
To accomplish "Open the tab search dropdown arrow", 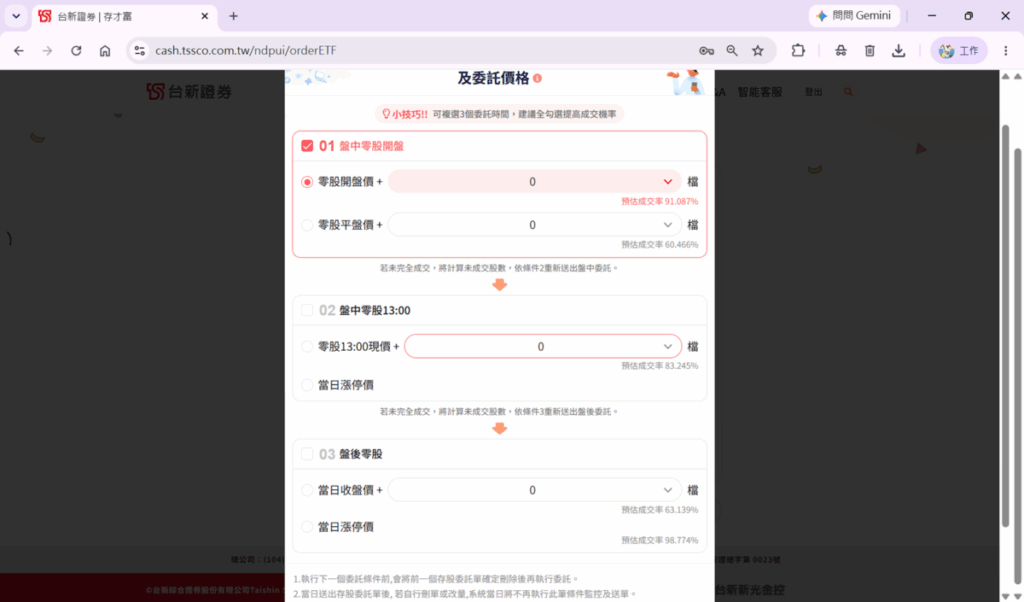I will [x=16, y=16].
